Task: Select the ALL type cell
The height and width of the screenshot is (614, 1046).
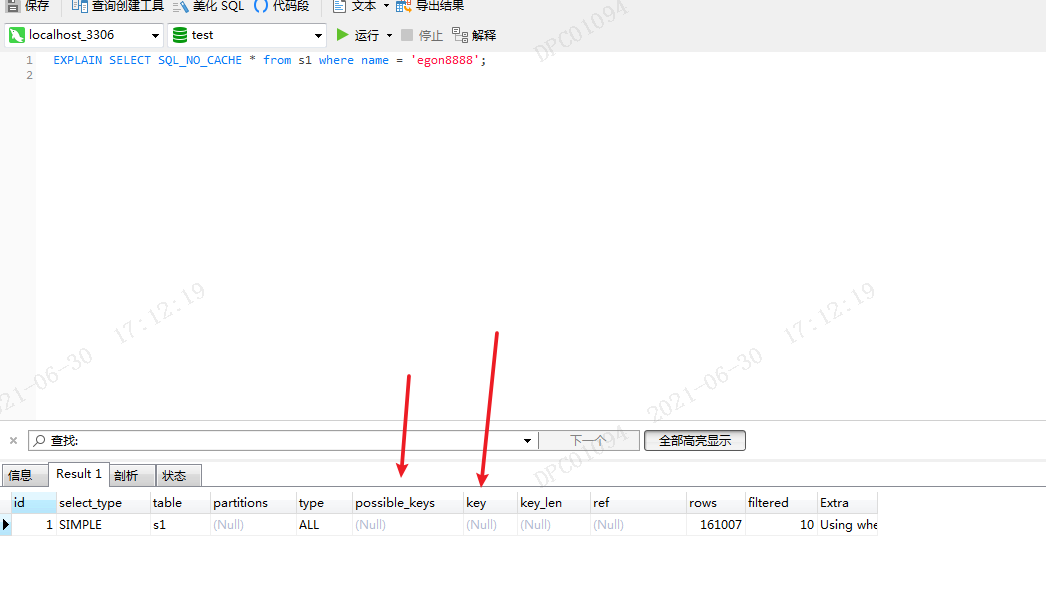Action: 324,525
